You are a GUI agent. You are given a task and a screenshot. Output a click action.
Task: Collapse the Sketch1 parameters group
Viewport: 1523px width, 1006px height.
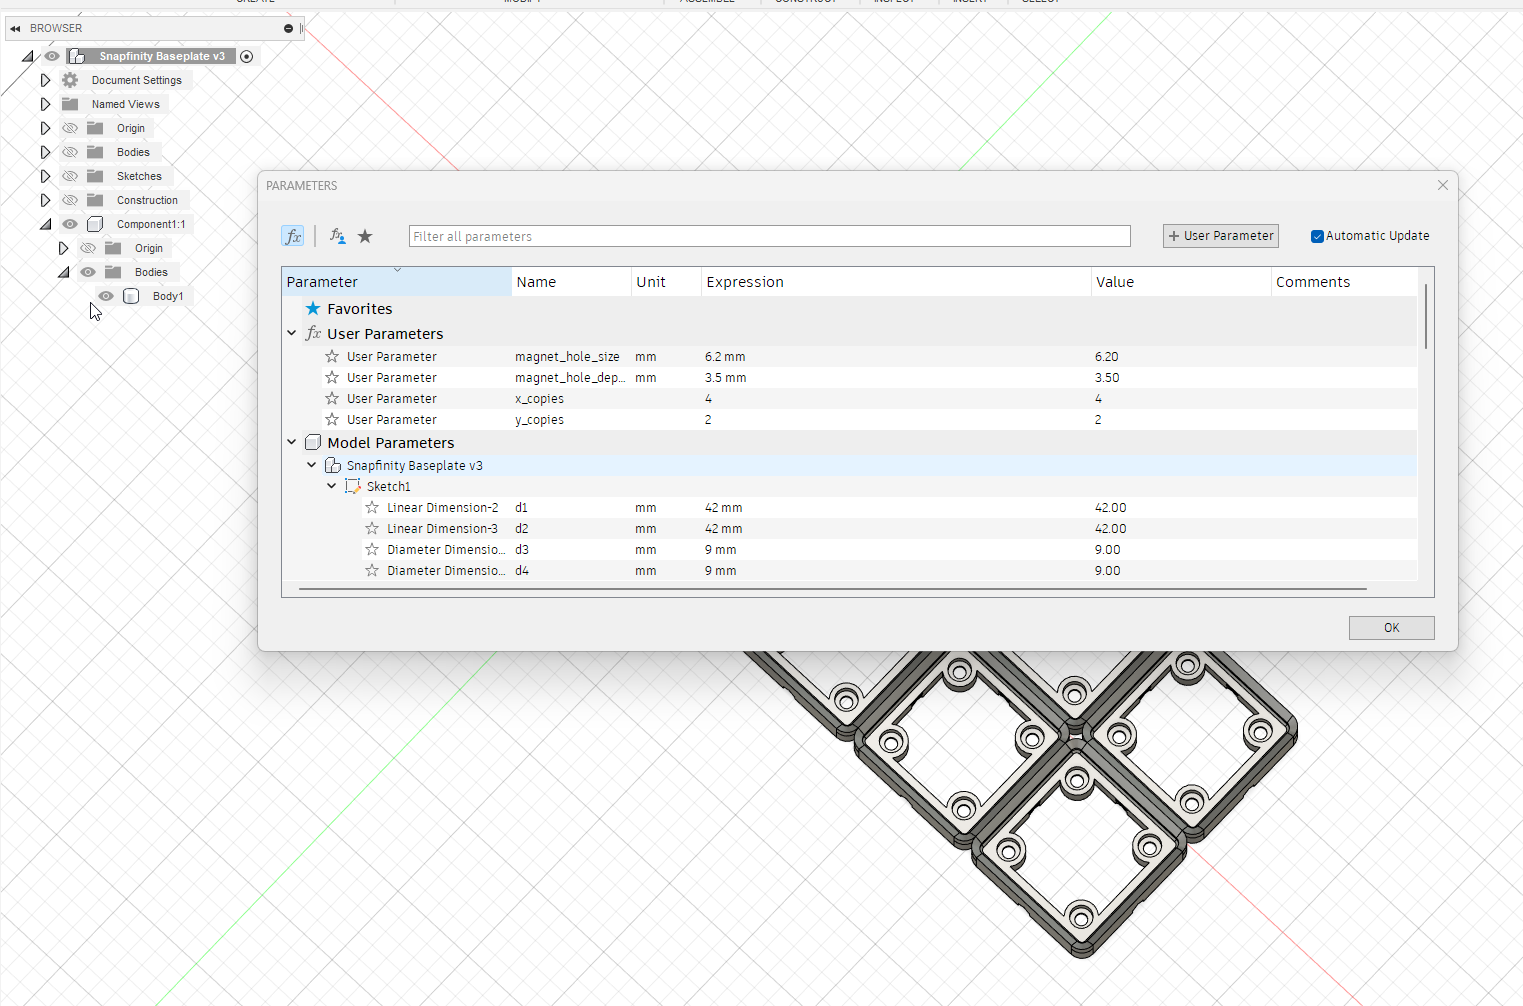point(332,486)
